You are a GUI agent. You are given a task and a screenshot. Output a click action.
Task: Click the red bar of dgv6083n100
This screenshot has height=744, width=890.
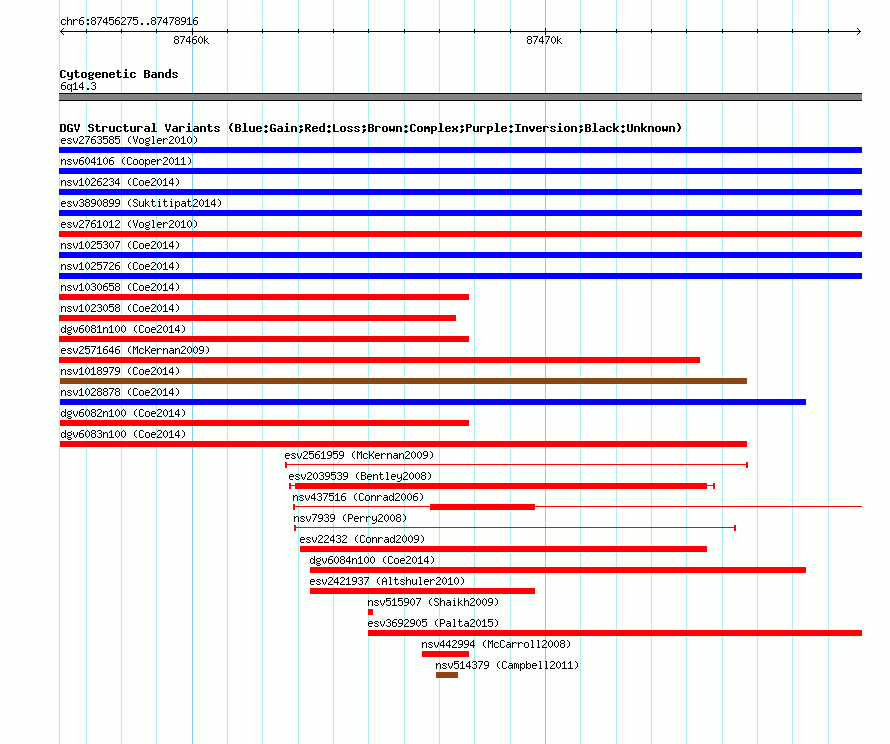(x=403, y=444)
